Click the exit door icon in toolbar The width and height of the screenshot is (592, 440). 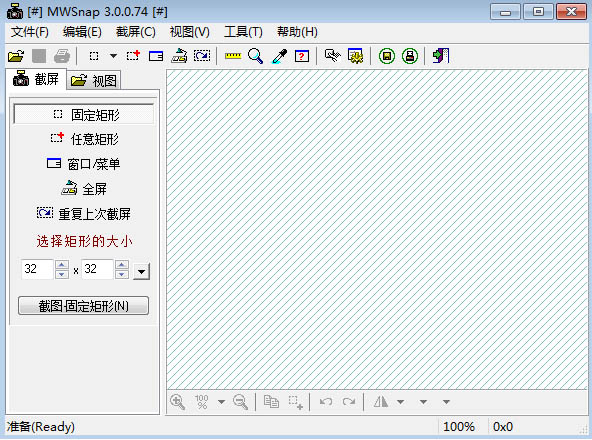(441, 56)
